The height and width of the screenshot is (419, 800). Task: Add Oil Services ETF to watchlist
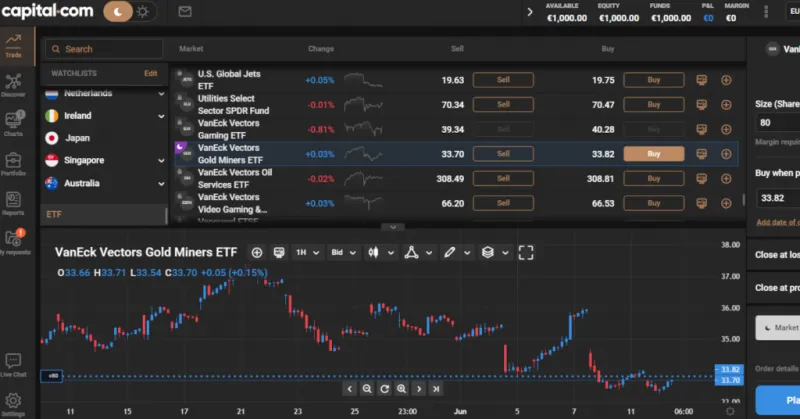pos(726,179)
